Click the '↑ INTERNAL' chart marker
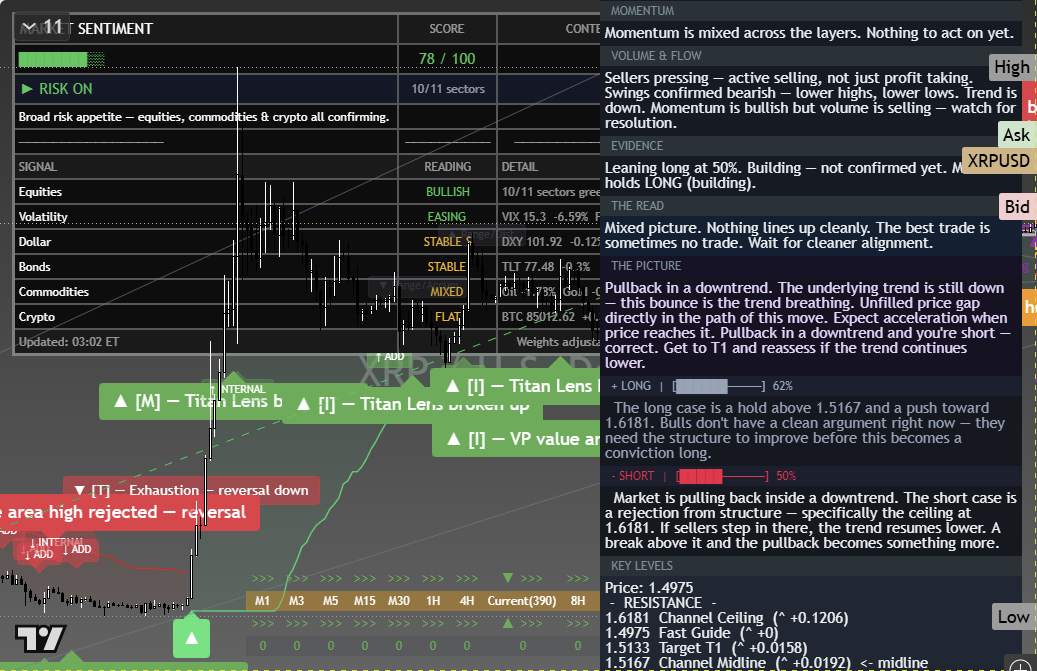This screenshot has width=1037, height=671. [x=237, y=389]
